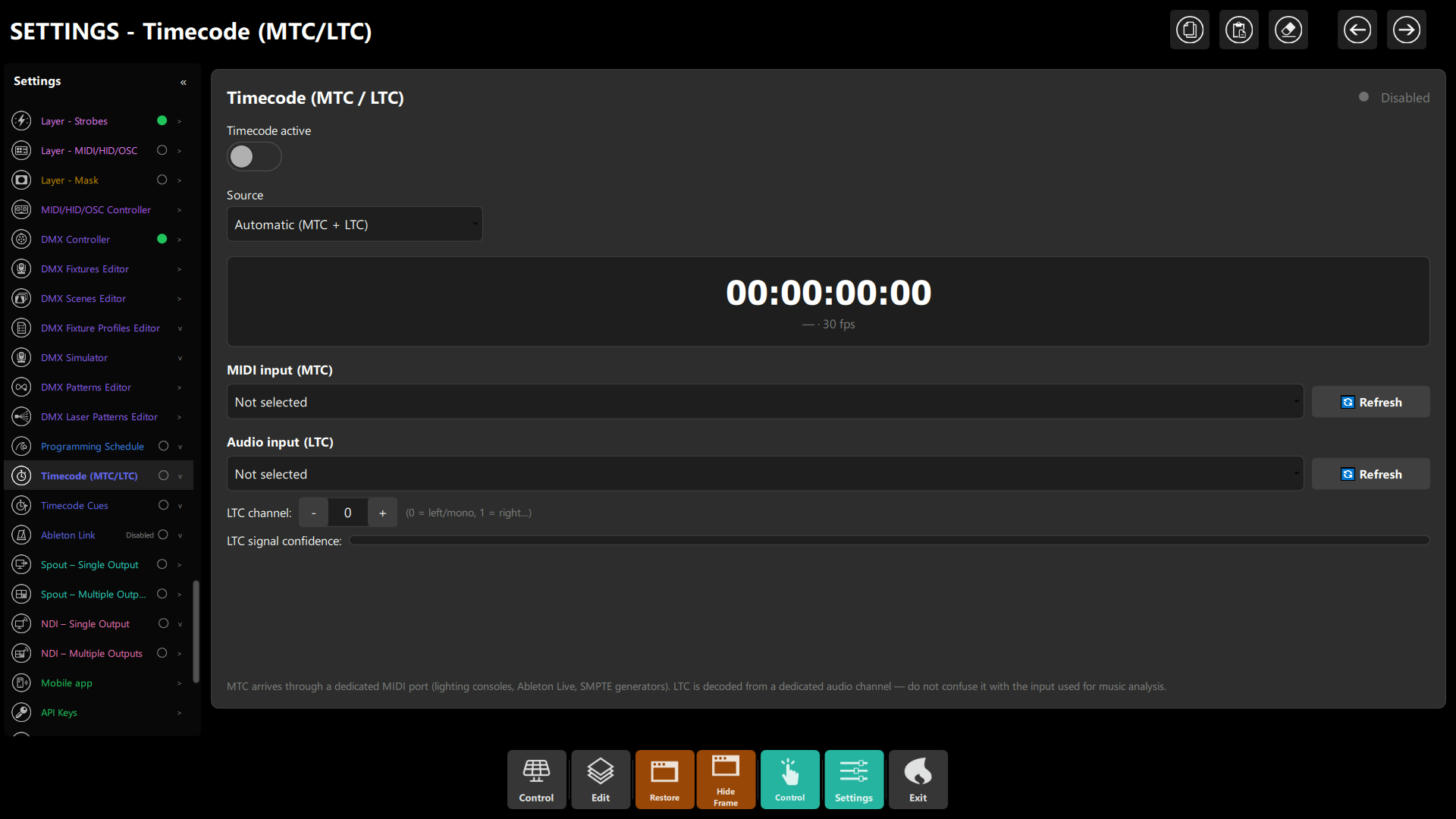Screen dimensions: 1456x819
Task: Click the paste clipboard icon in the header
Action: (1239, 30)
